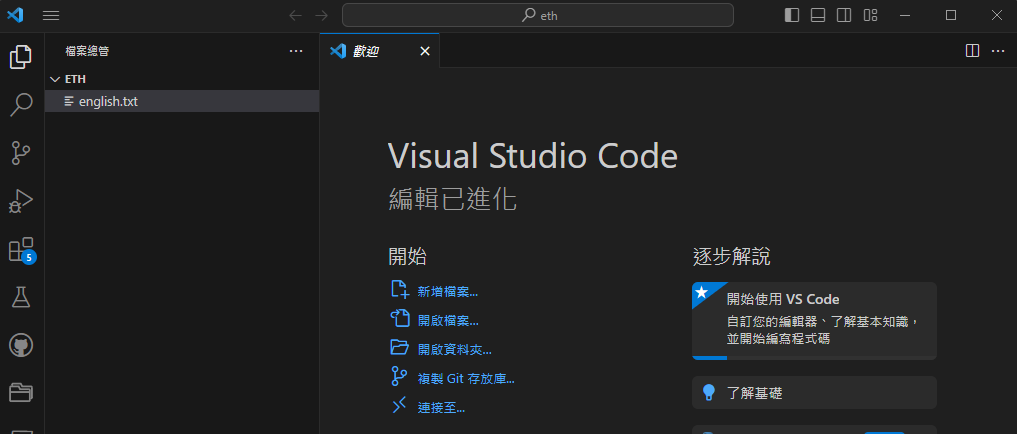1017x434 pixels.
Task: Click the folder icon beside 開啟資料夾
Action: pos(400,347)
